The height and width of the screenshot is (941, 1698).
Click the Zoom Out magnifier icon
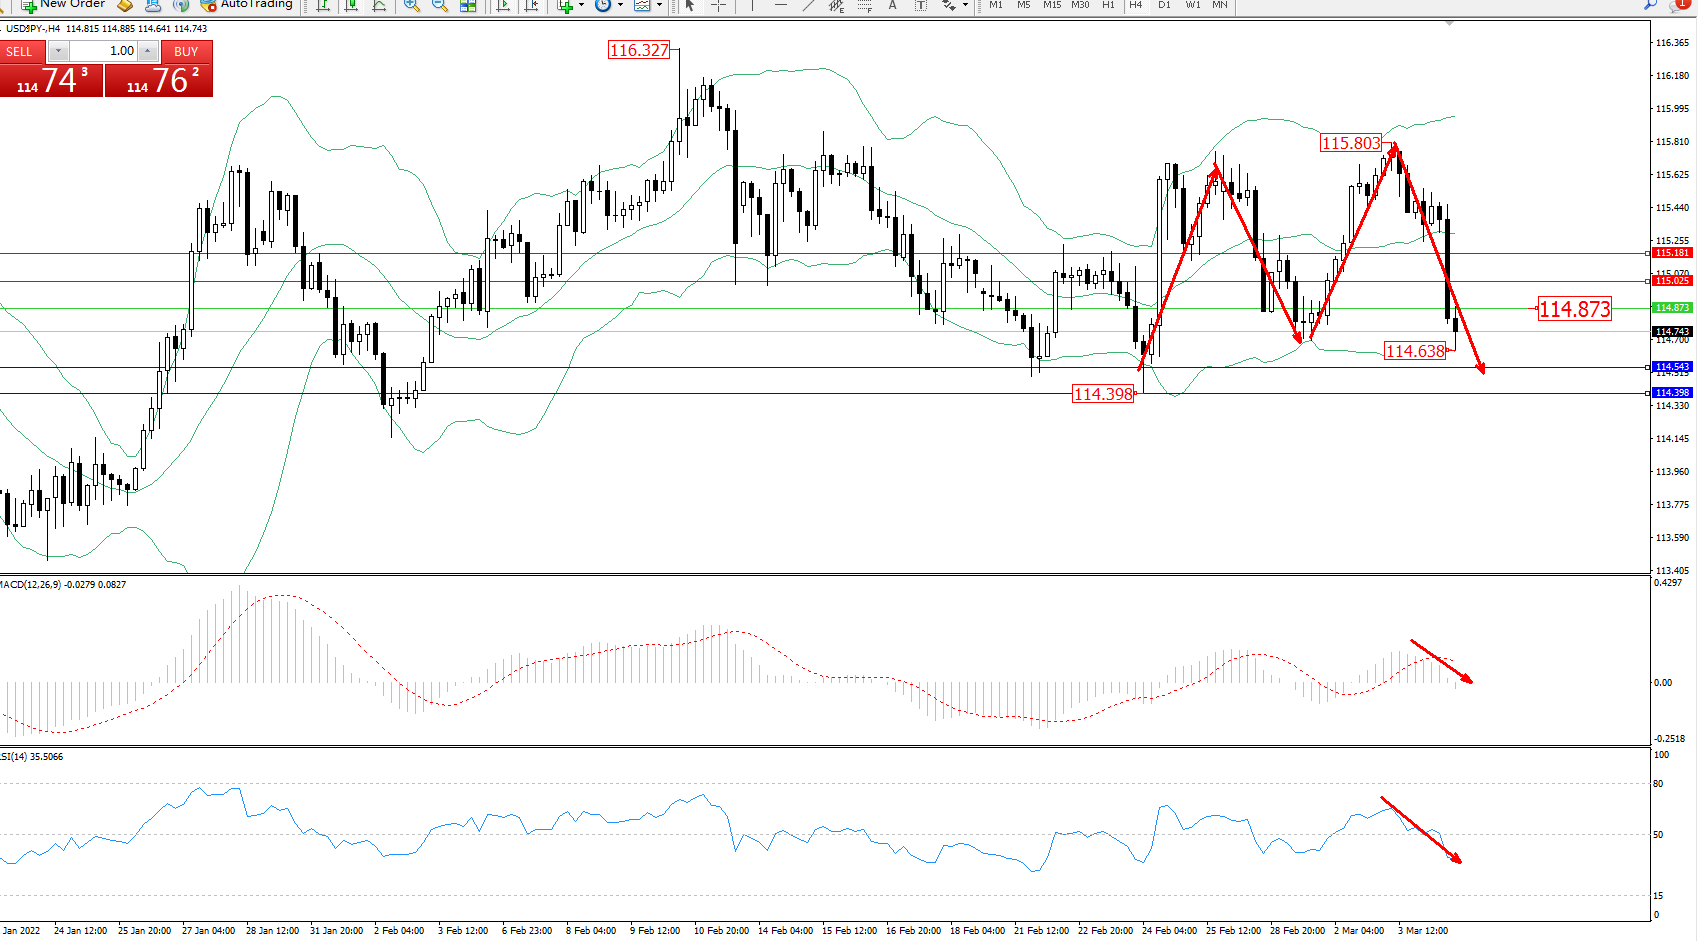tap(439, 5)
